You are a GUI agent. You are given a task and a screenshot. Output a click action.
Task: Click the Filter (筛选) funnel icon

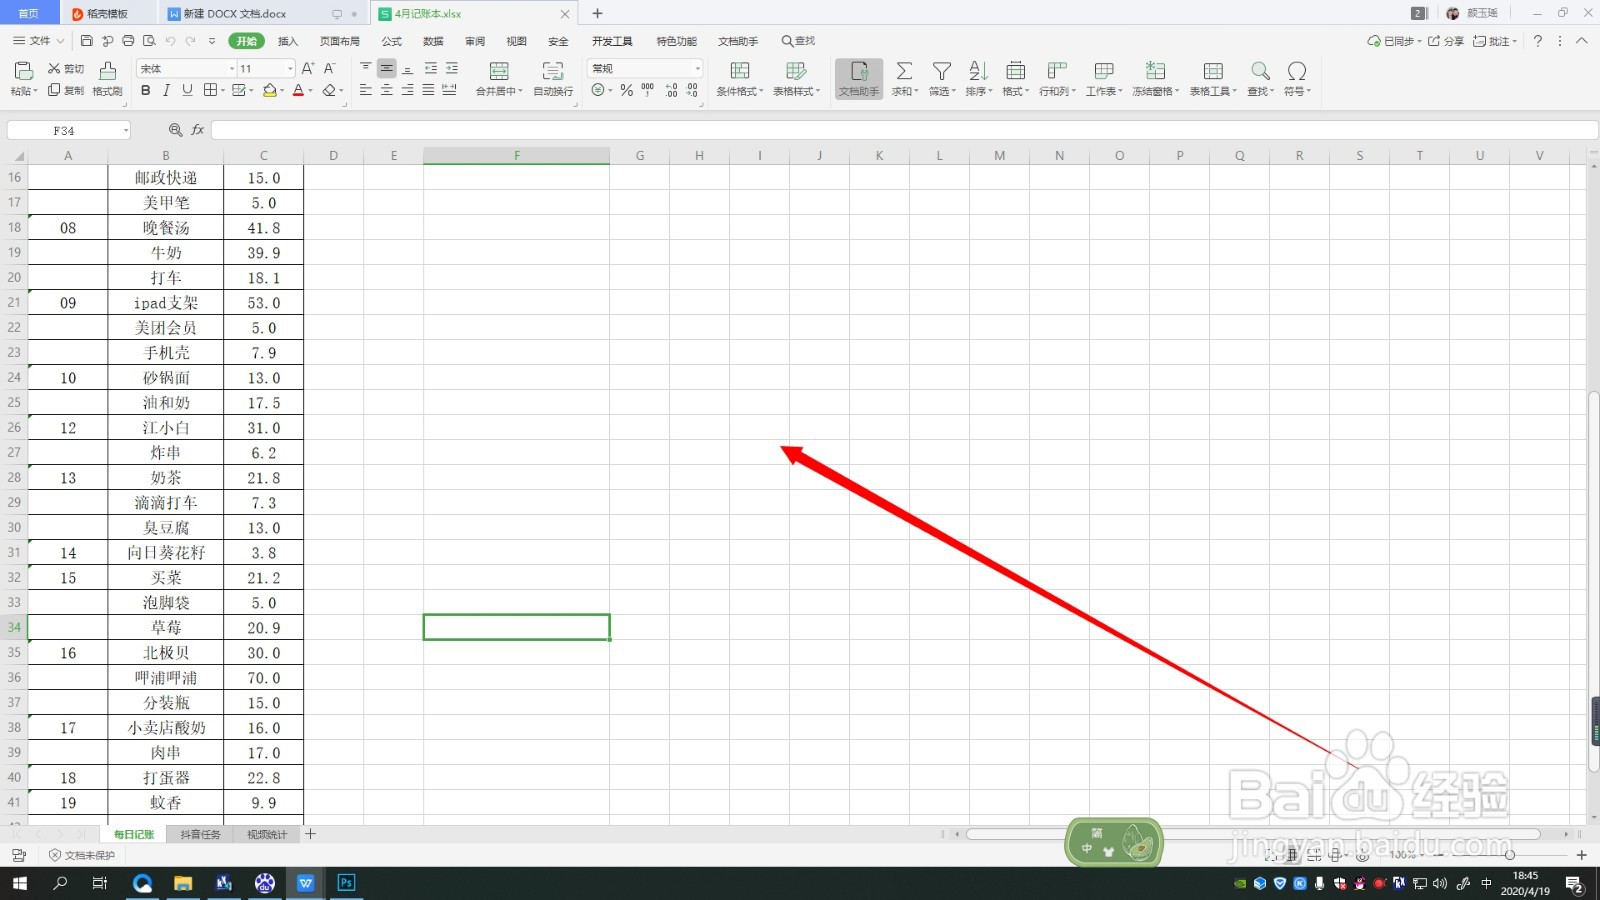tap(942, 71)
